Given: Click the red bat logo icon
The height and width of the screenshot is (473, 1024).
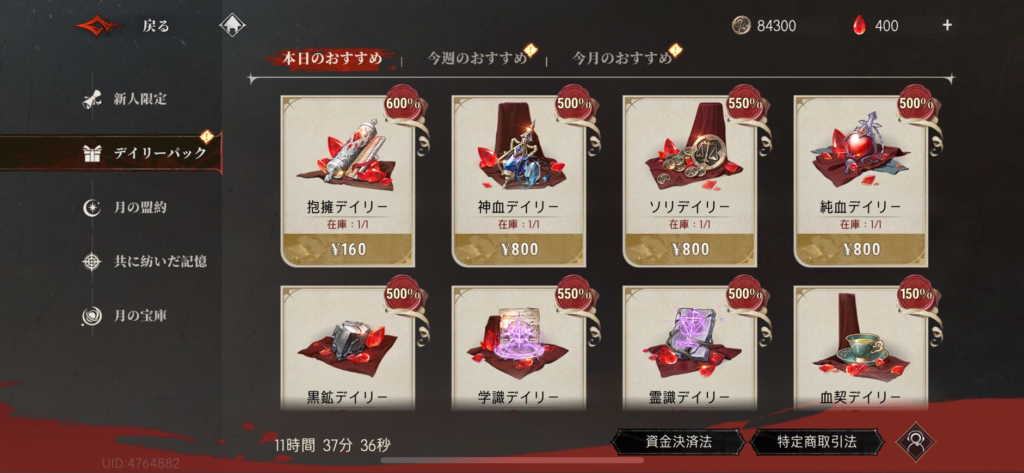Looking at the screenshot, I should click(x=99, y=26).
